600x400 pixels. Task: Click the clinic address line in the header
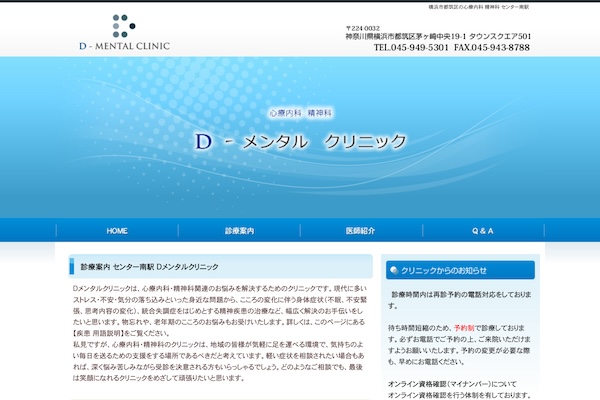[438, 36]
